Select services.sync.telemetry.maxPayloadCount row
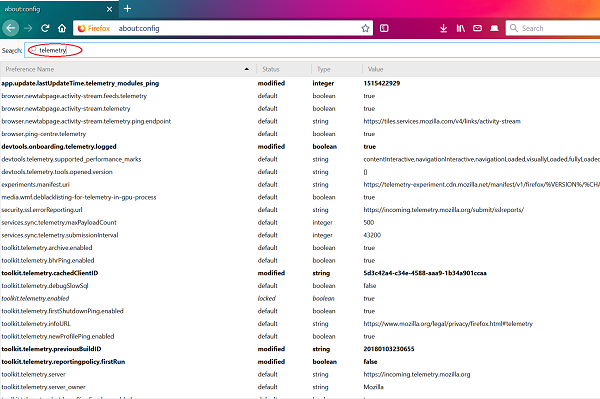 click(300, 222)
